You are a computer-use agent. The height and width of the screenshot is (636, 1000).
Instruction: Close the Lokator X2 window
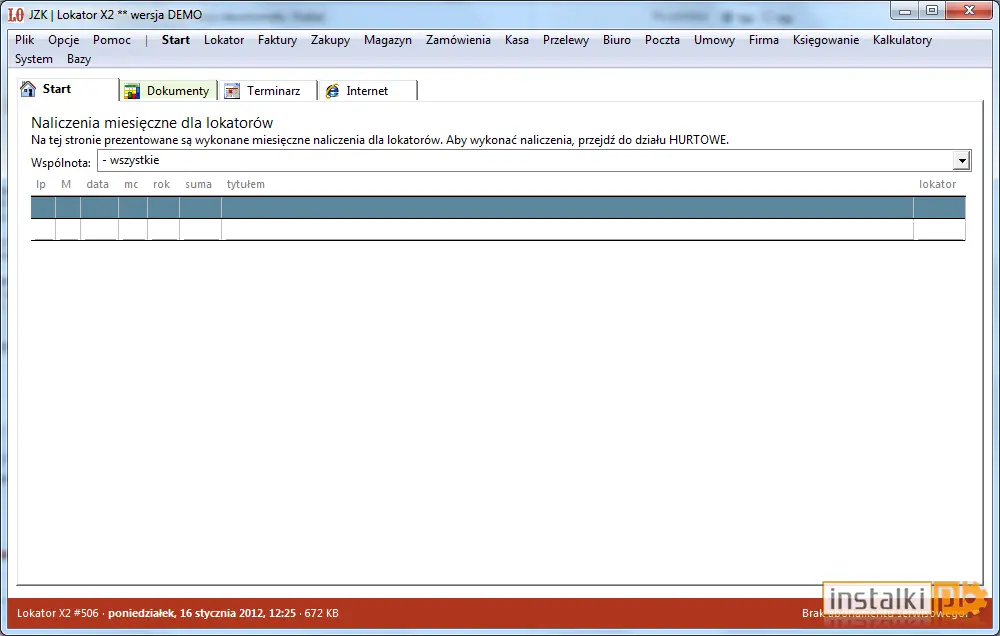(969, 11)
